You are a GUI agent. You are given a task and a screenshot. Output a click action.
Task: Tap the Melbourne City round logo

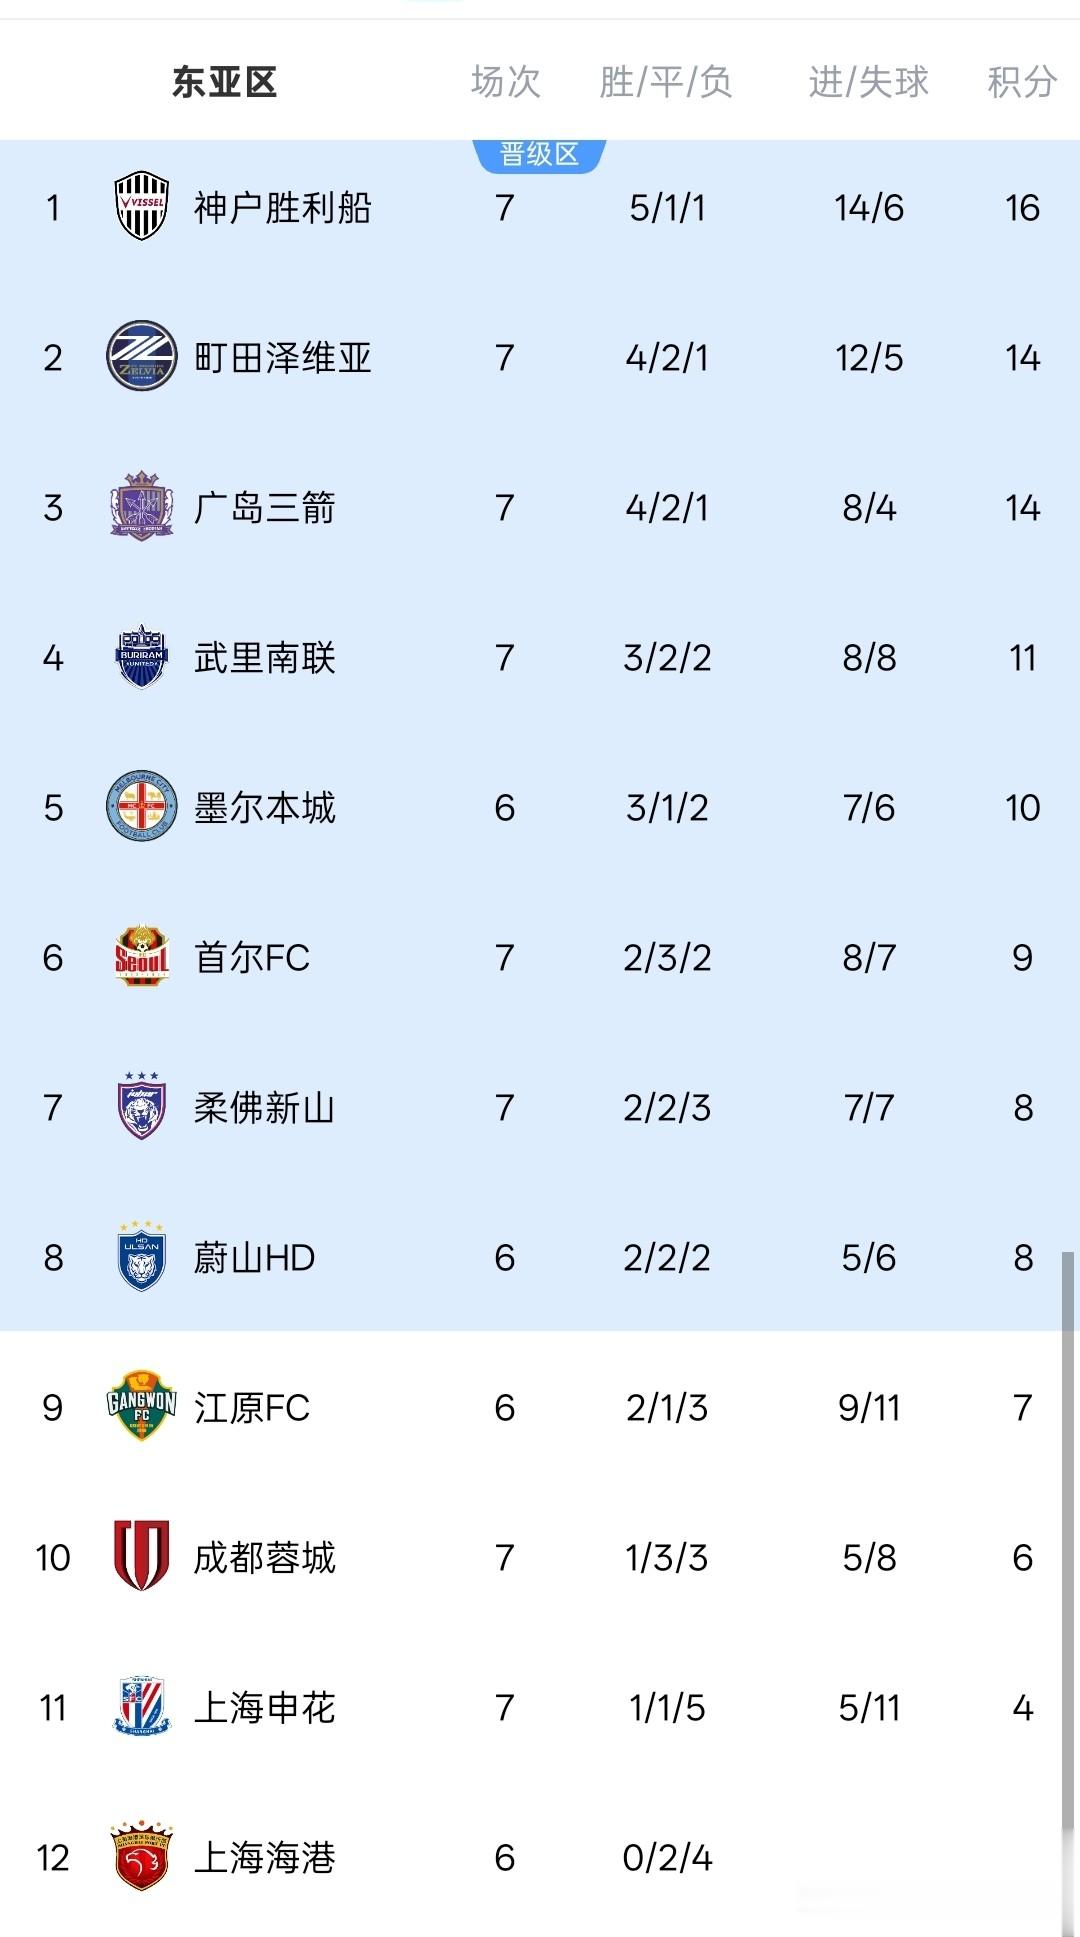[141, 807]
